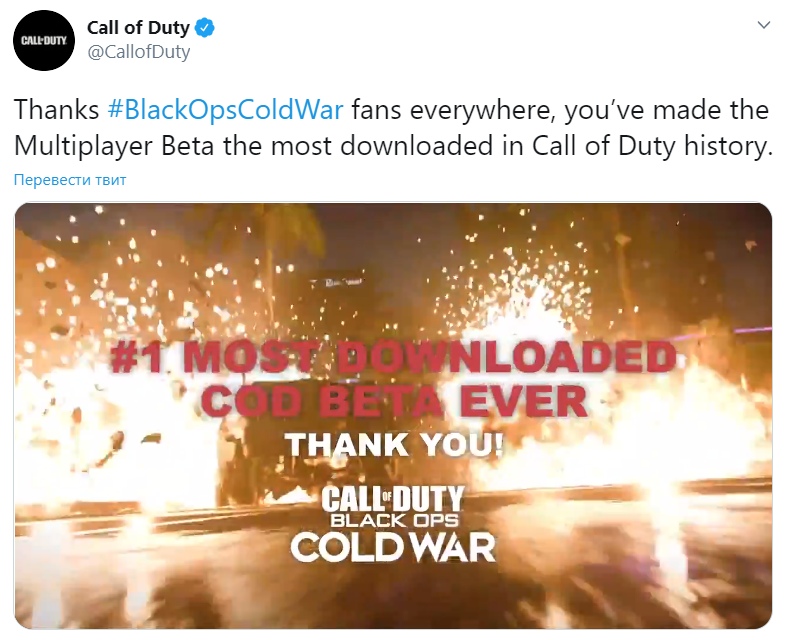
Task: Click the word Thanks in the tweet
Action: click(56, 109)
